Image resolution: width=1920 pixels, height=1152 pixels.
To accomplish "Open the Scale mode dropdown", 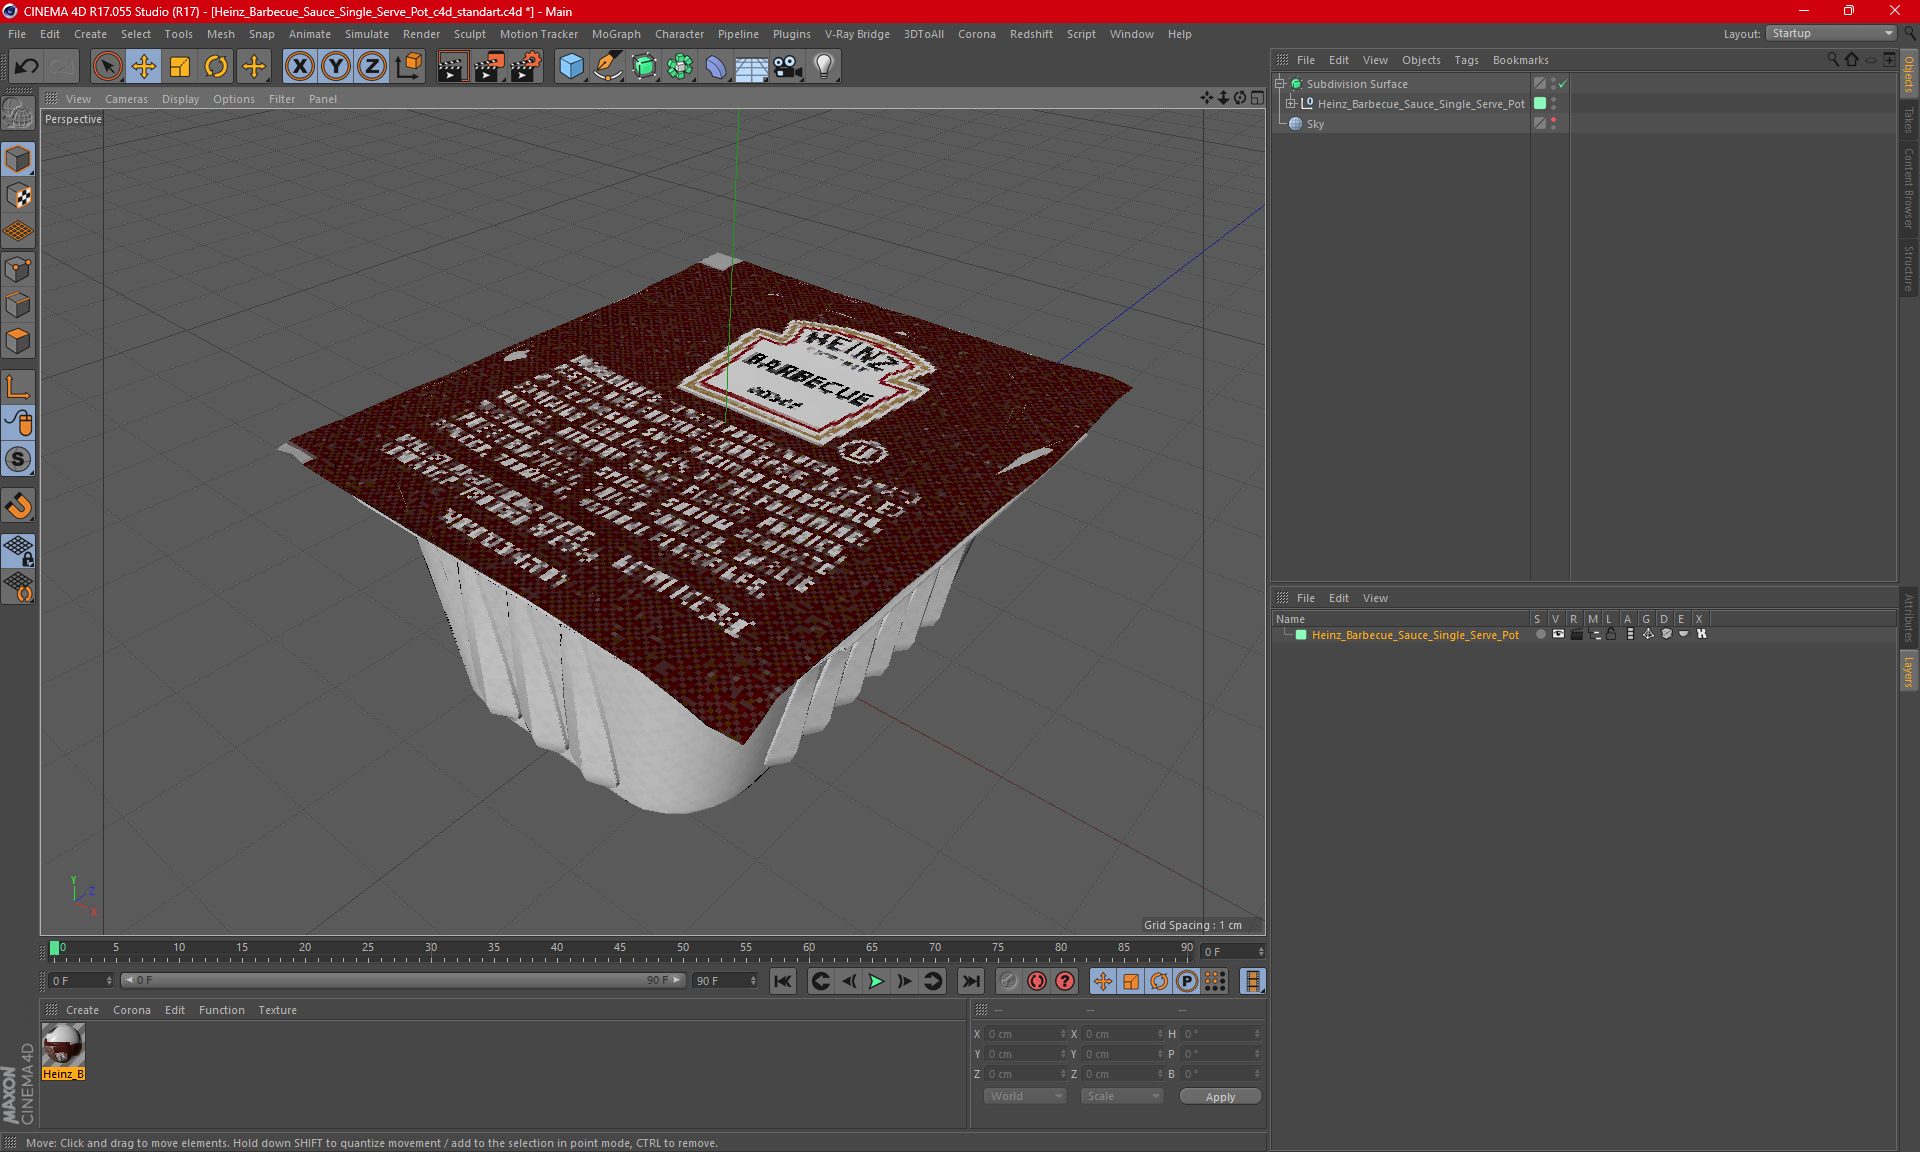I will [x=1122, y=1096].
